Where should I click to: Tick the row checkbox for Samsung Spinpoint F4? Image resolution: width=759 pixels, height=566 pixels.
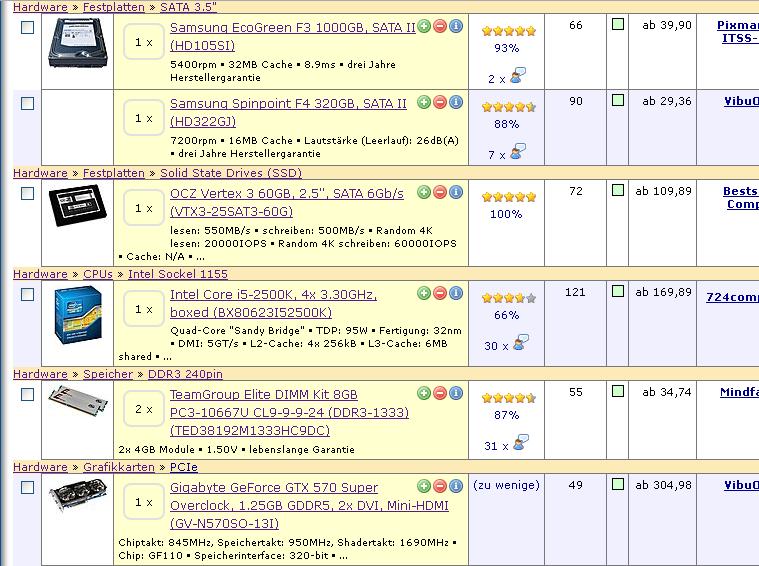pos(28,104)
